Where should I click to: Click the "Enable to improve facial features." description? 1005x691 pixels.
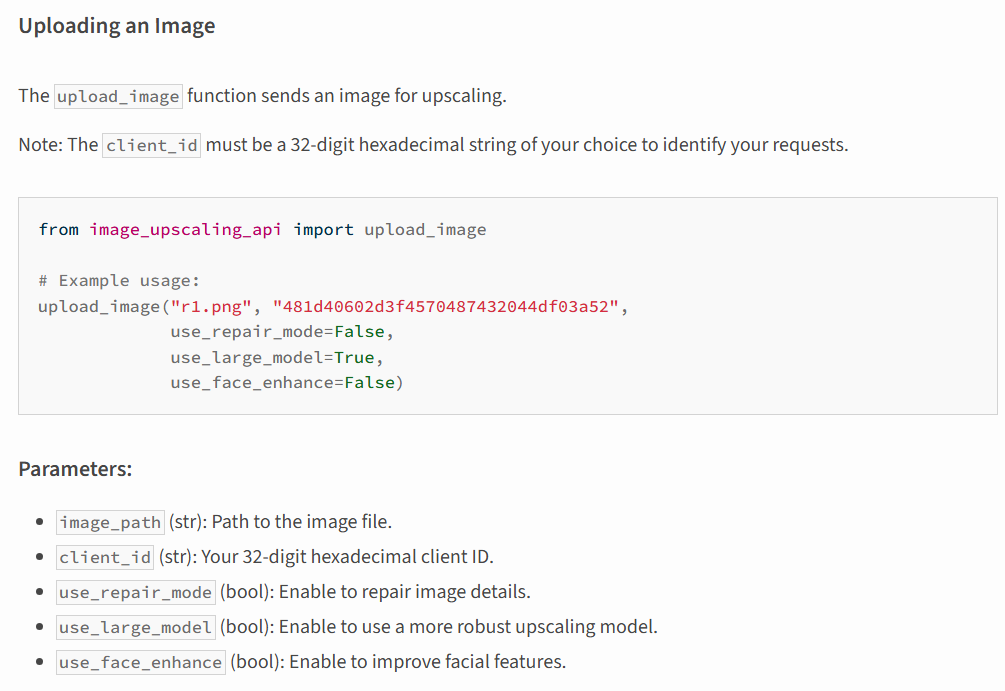[427, 662]
